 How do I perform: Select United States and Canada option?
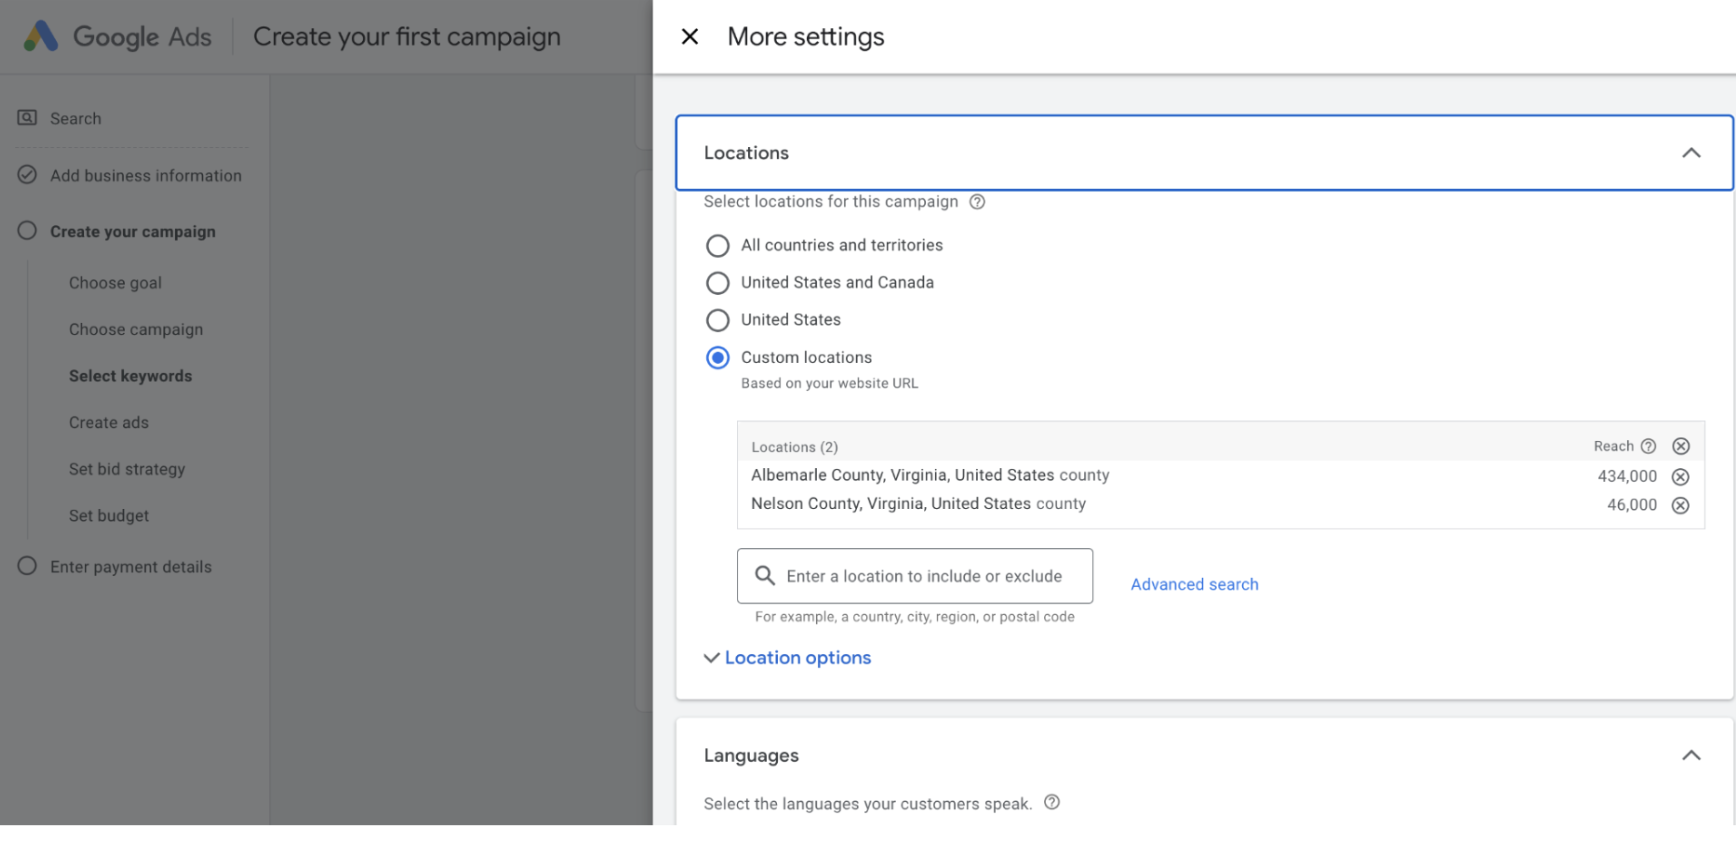pyautogui.click(x=717, y=283)
